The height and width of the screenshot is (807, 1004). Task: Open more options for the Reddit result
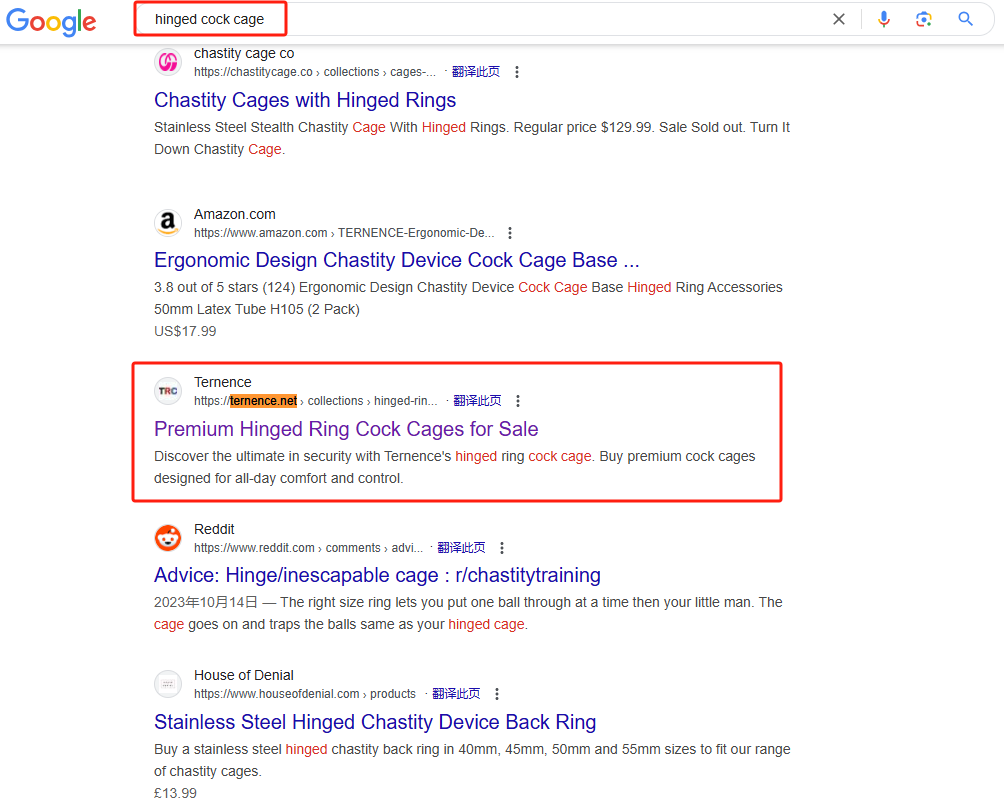502,548
